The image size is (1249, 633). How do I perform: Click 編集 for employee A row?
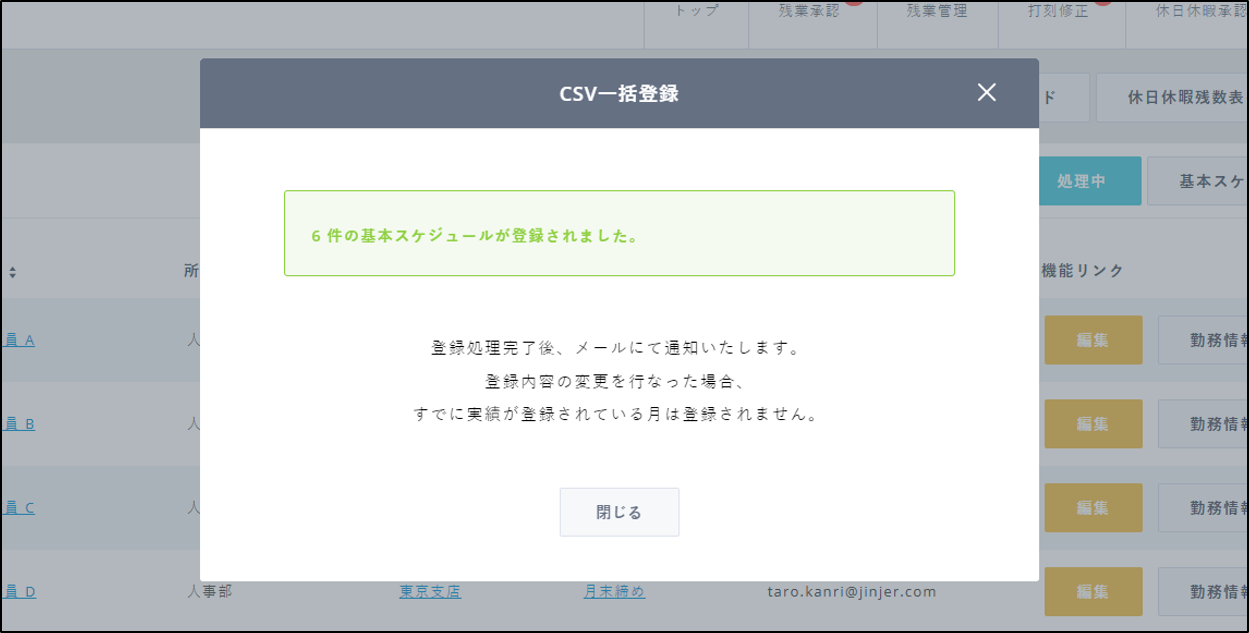point(1093,340)
